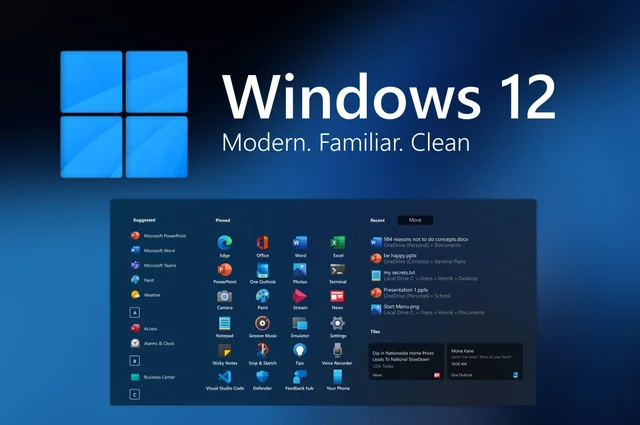Viewport: 640px width, 425px height.
Task: Open the pinned News app
Action: point(338,300)
